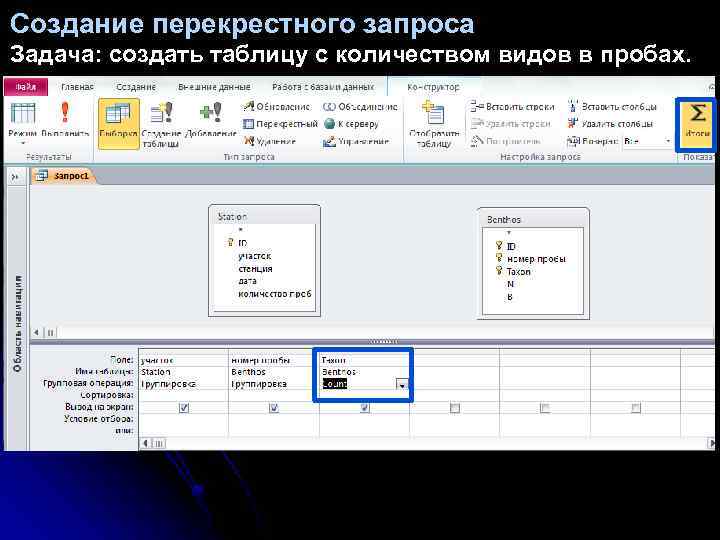Screen dimensions: 720x540
Task: Choose К серверу pass-through query
Action: click(351, 124)
